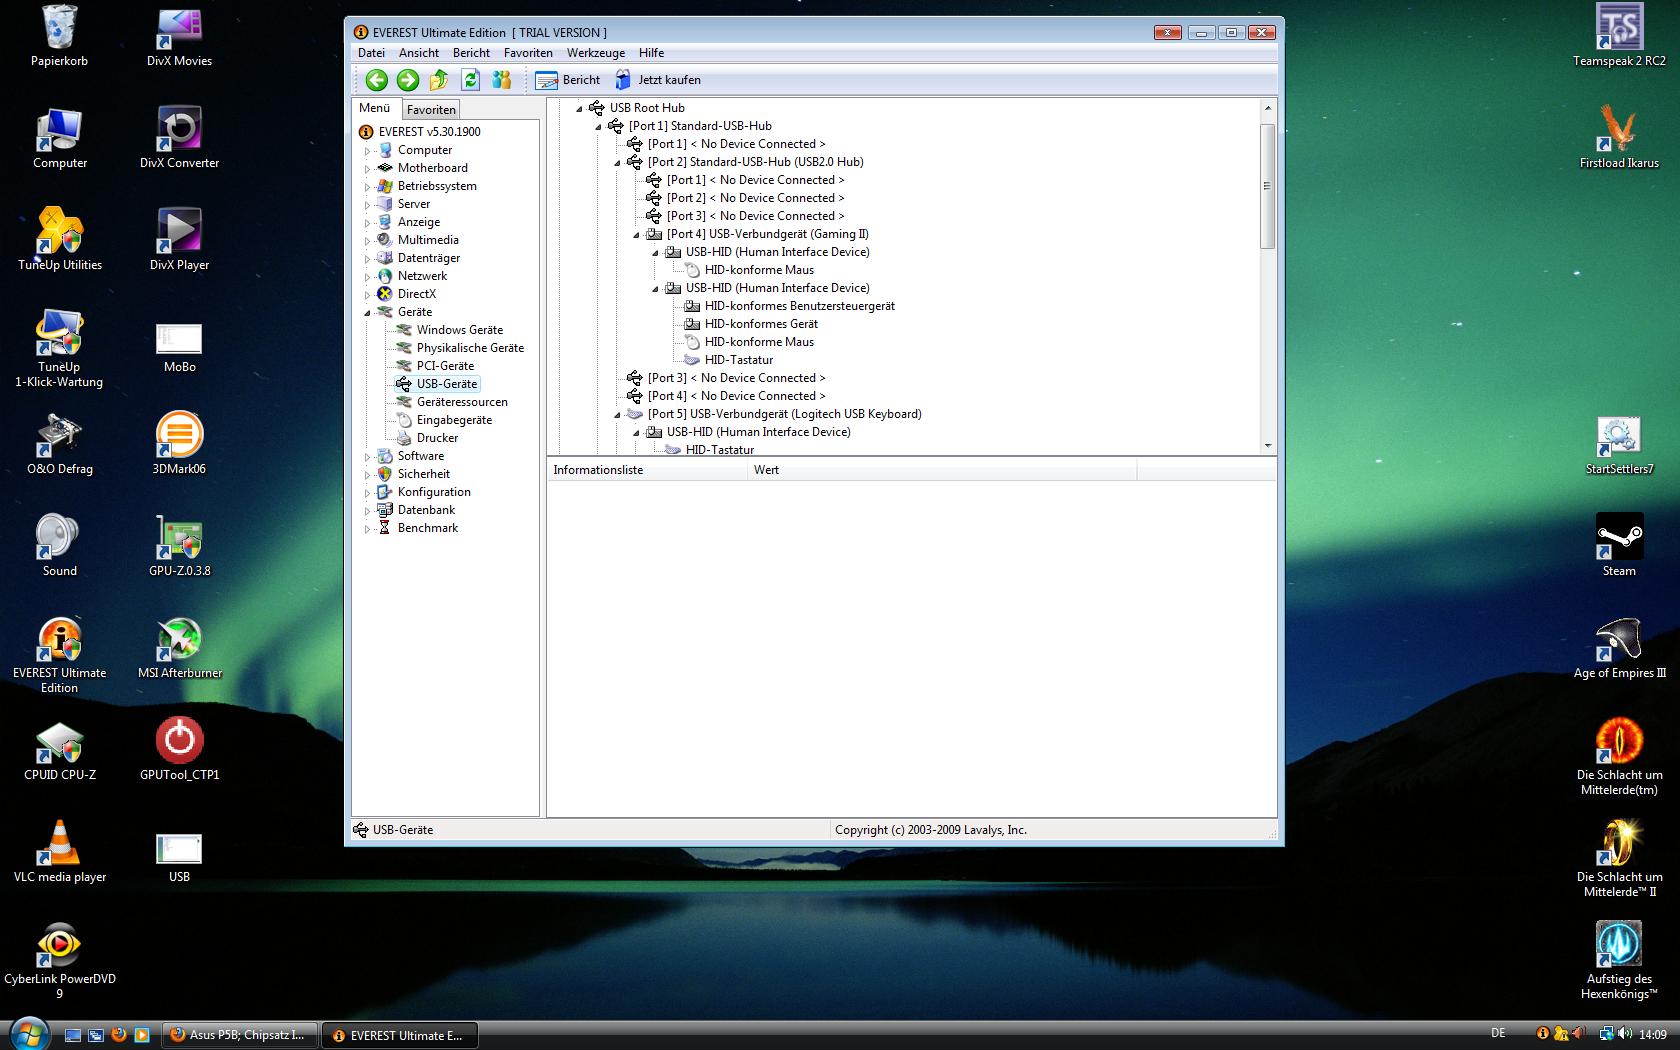The image size is (1680, 1050).
Task: Open the GPUTool_CTP1 desktop icon
Action: [x=179, y=750]
